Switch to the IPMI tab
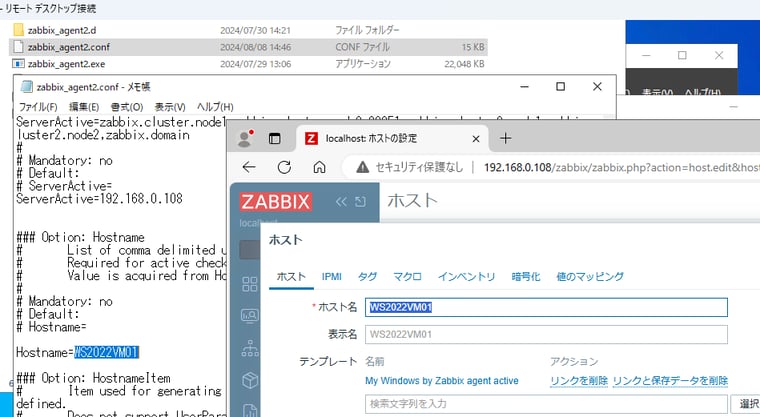This screenshot has height=417, width=760. [x=332, y=277]
